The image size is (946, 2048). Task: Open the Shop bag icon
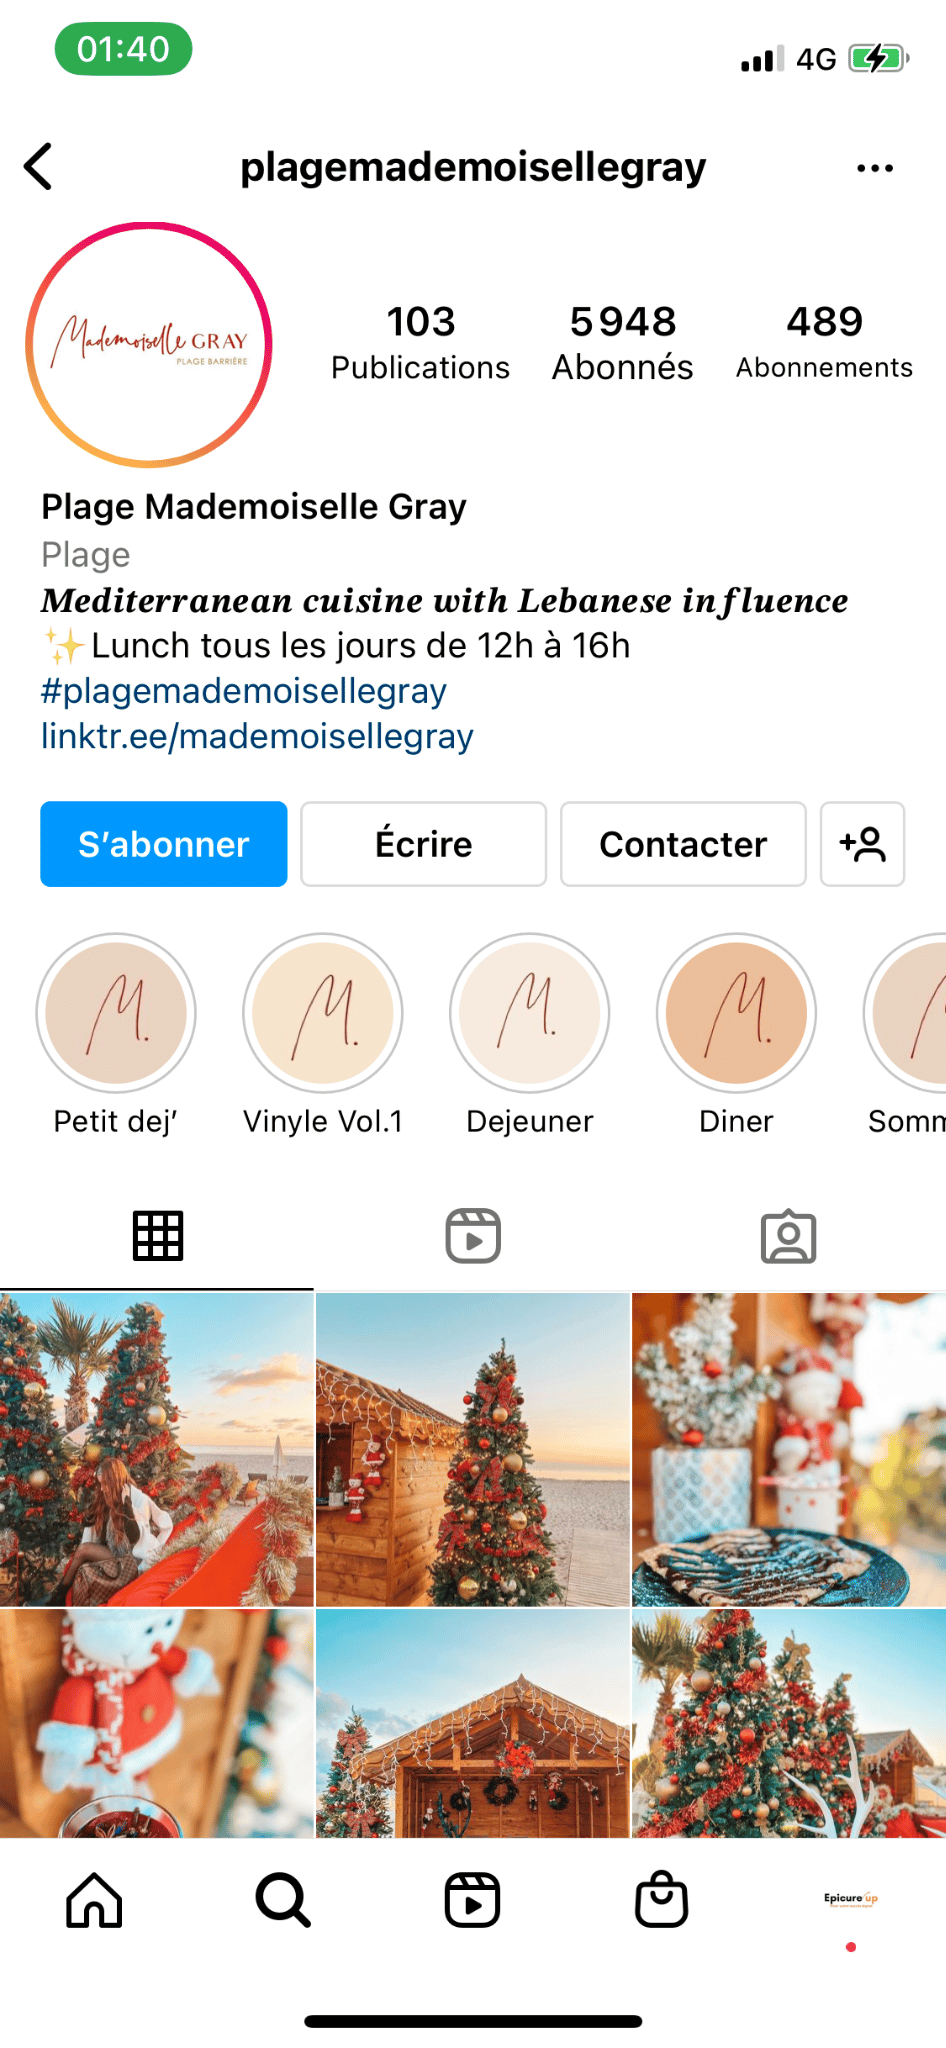point(661,1900)
